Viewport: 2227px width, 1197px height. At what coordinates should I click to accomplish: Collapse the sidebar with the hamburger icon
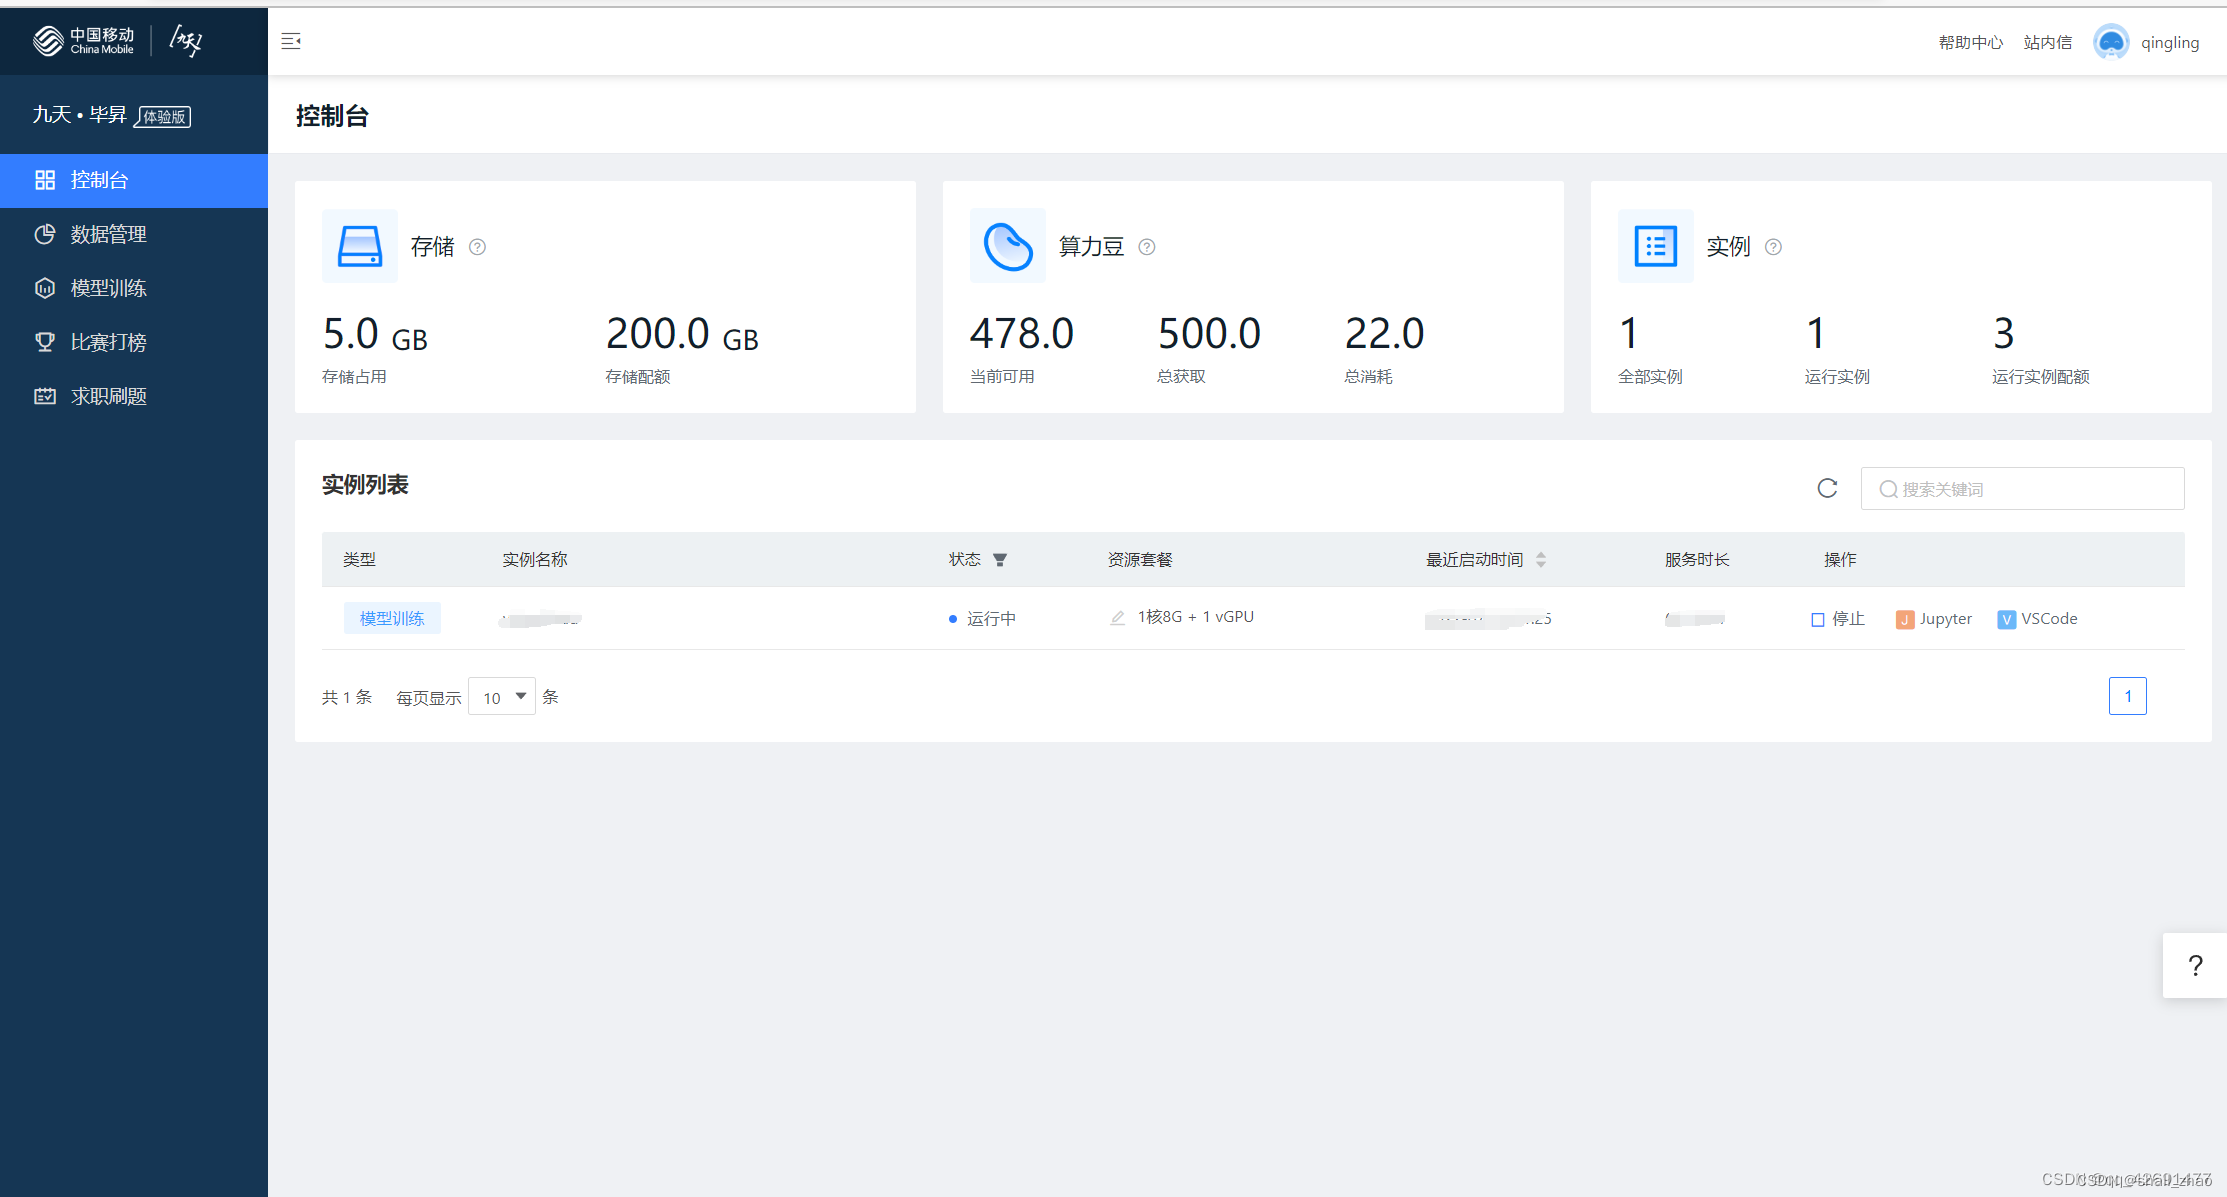(x=291, y=41)
